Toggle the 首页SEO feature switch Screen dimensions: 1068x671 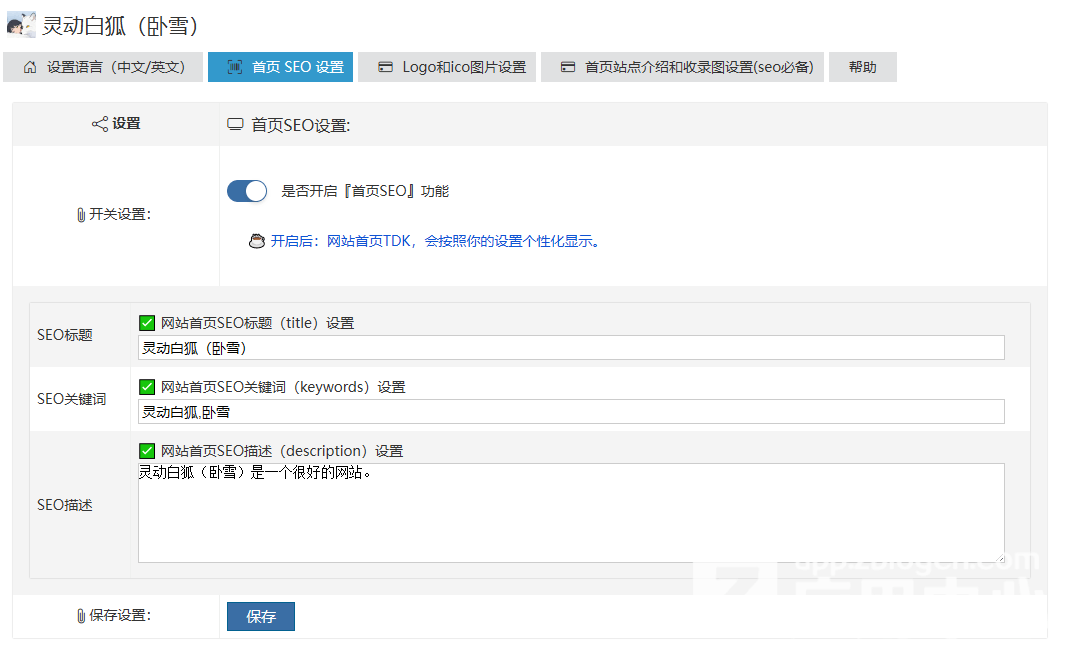point(247,191)
